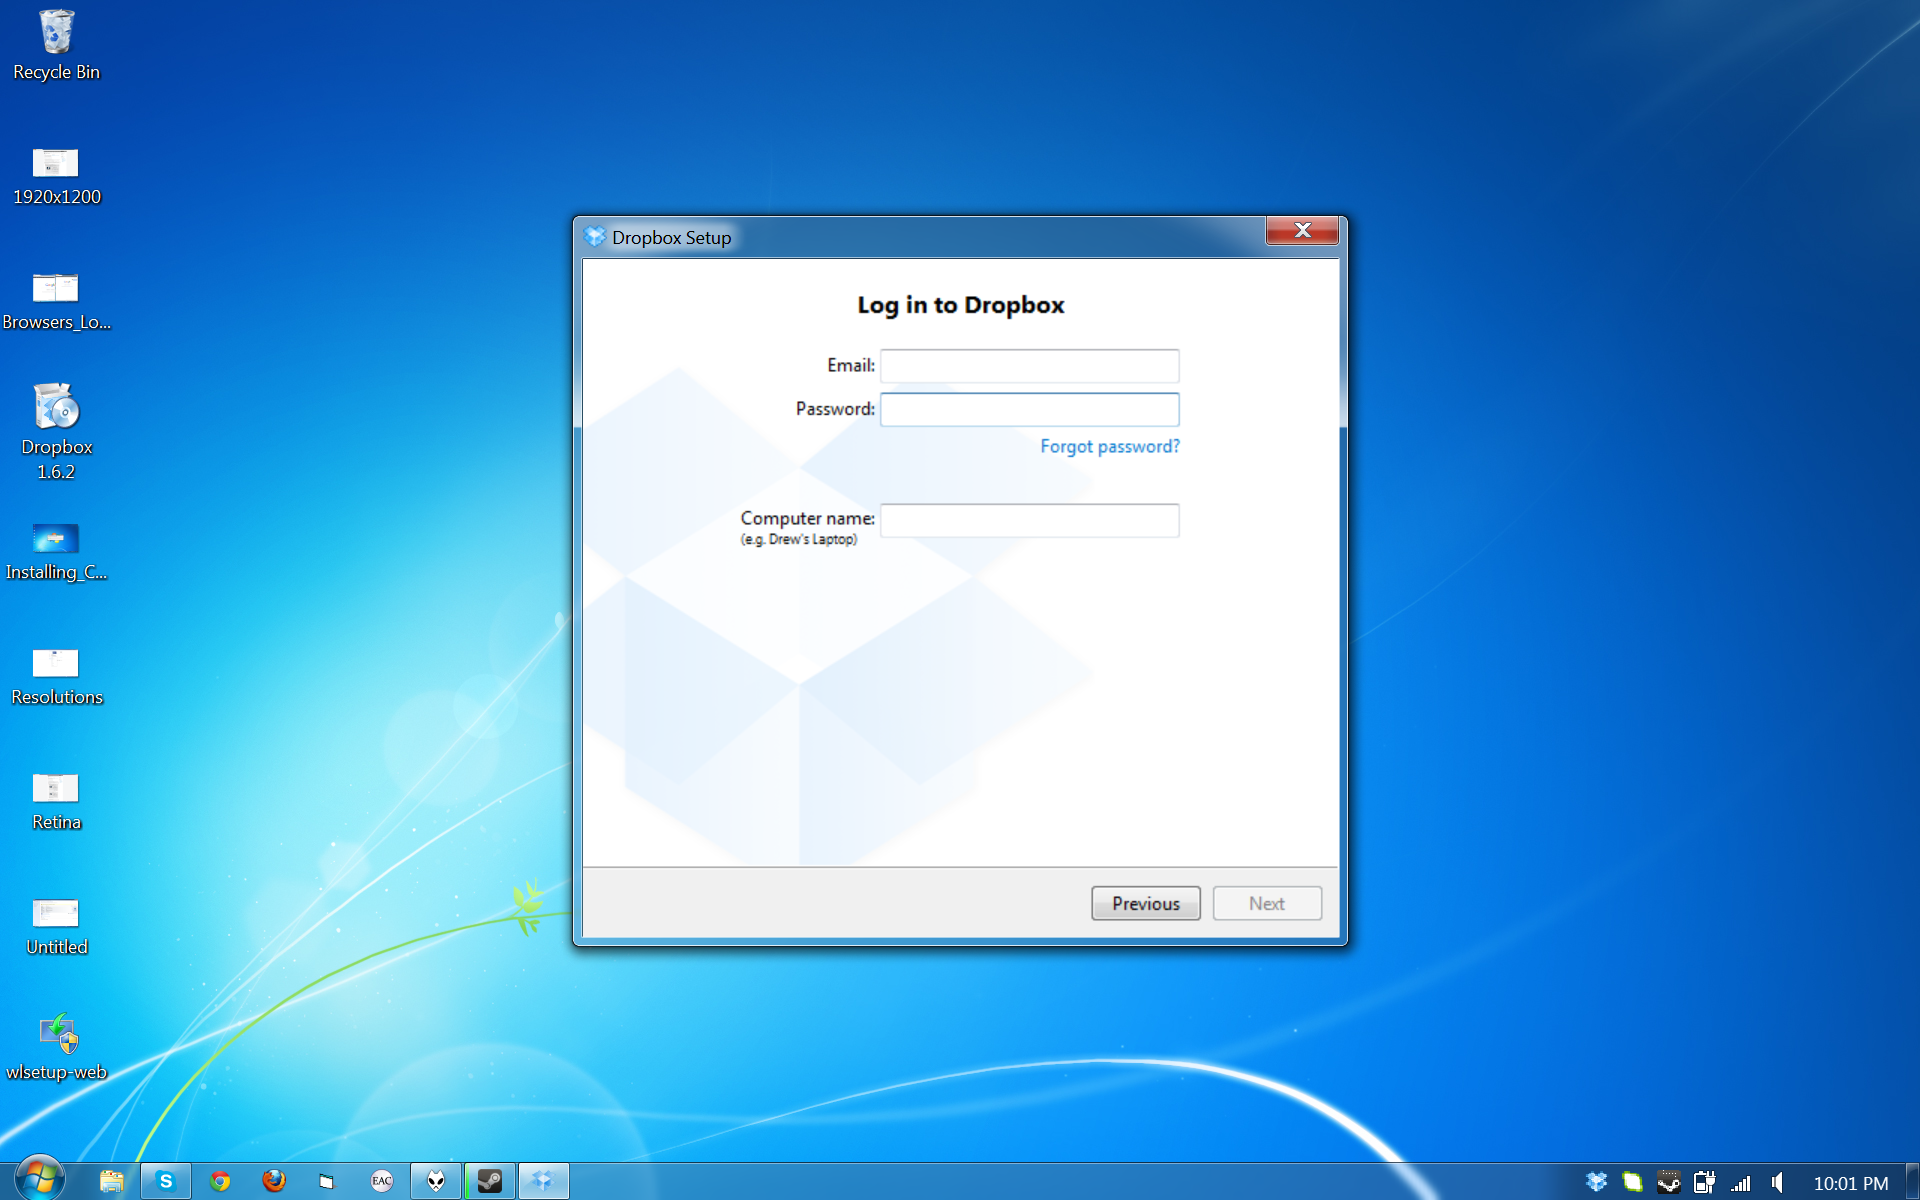Close the Dropbox Setup window
Image resolution: width=1920 pixels, height=1200 pixels.
pos(1301,231)
